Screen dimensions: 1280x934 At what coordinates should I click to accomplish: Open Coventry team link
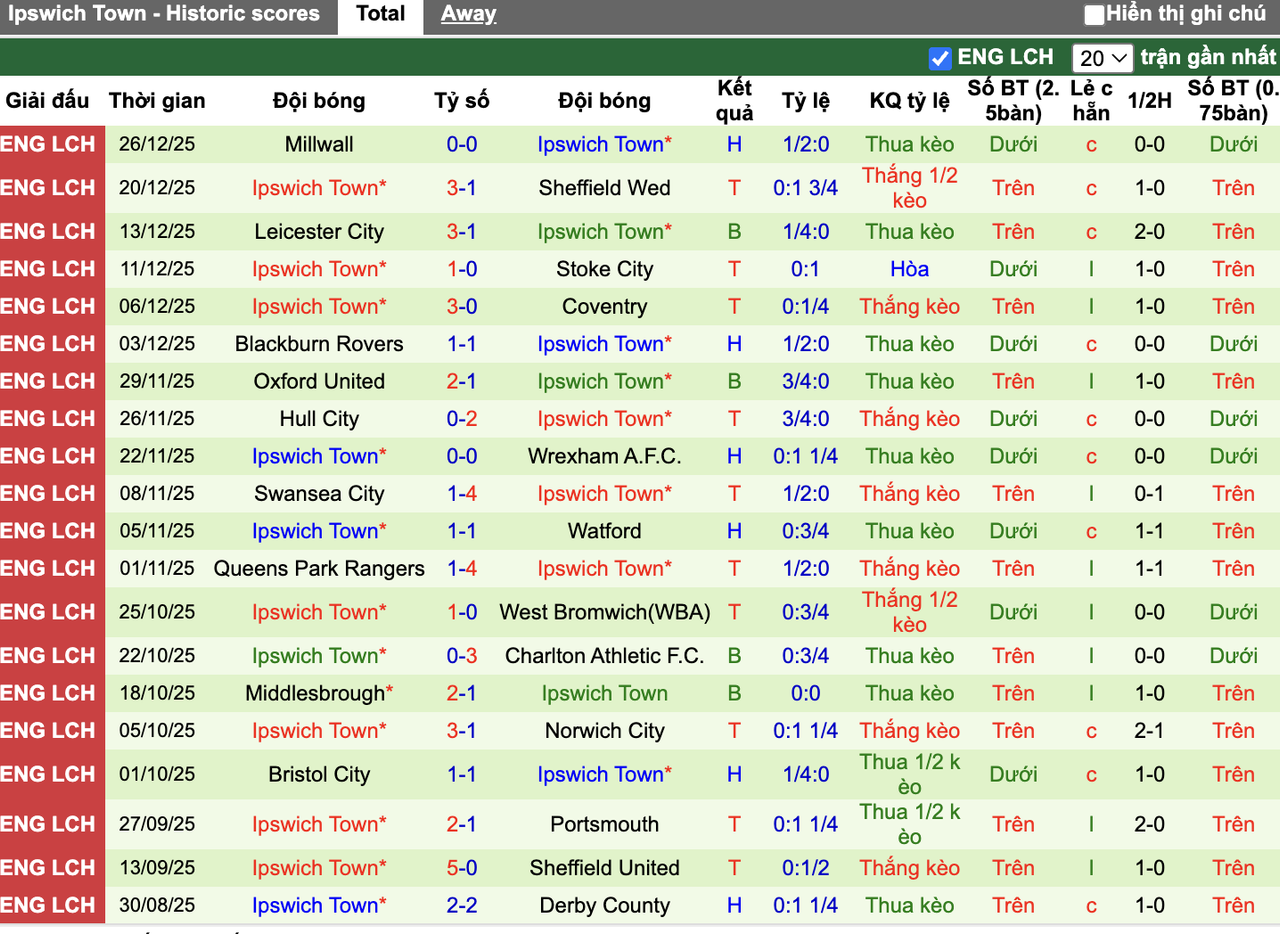[605, 307]
